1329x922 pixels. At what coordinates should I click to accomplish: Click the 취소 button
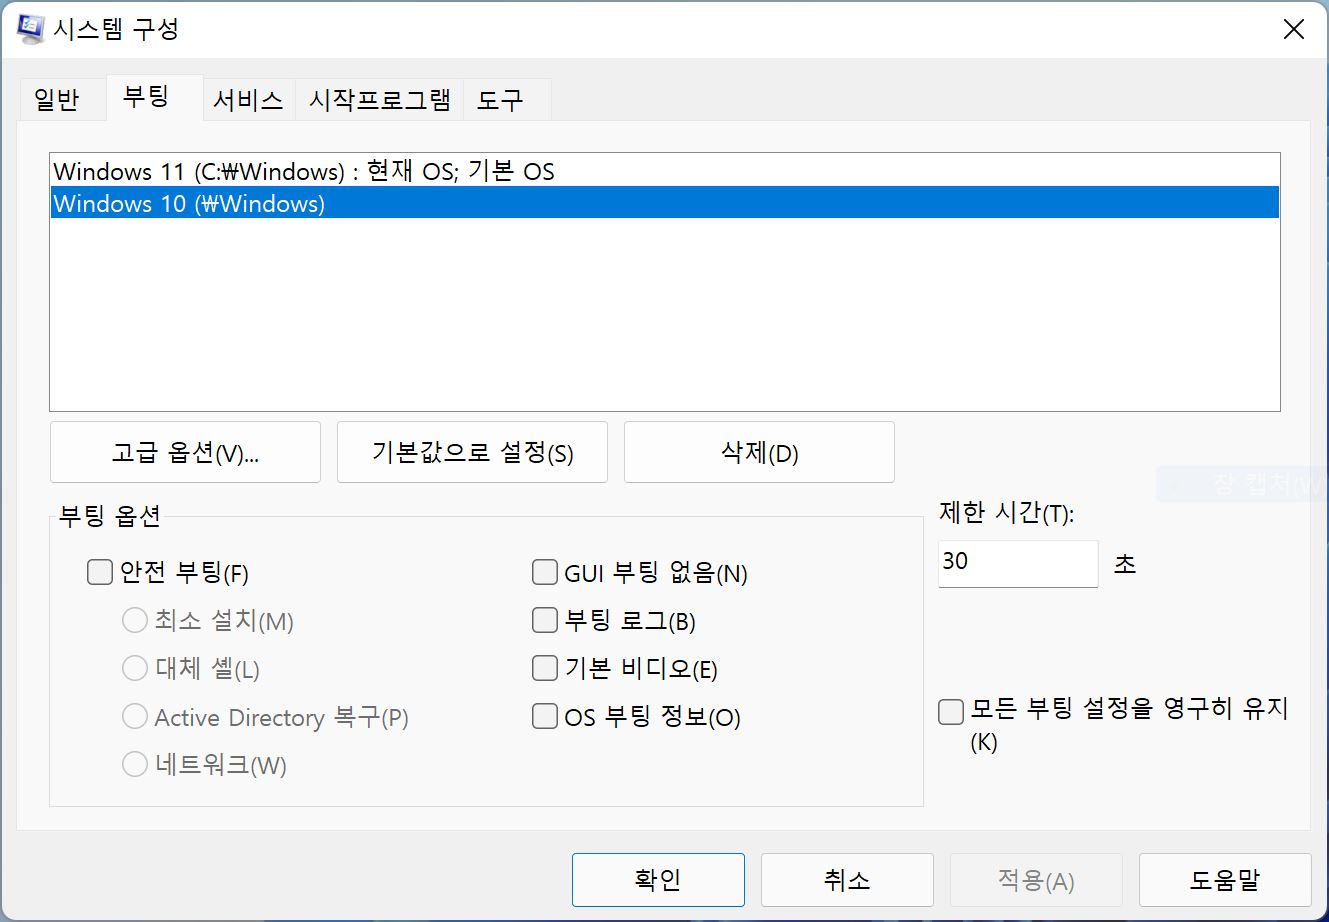[847, 880]
